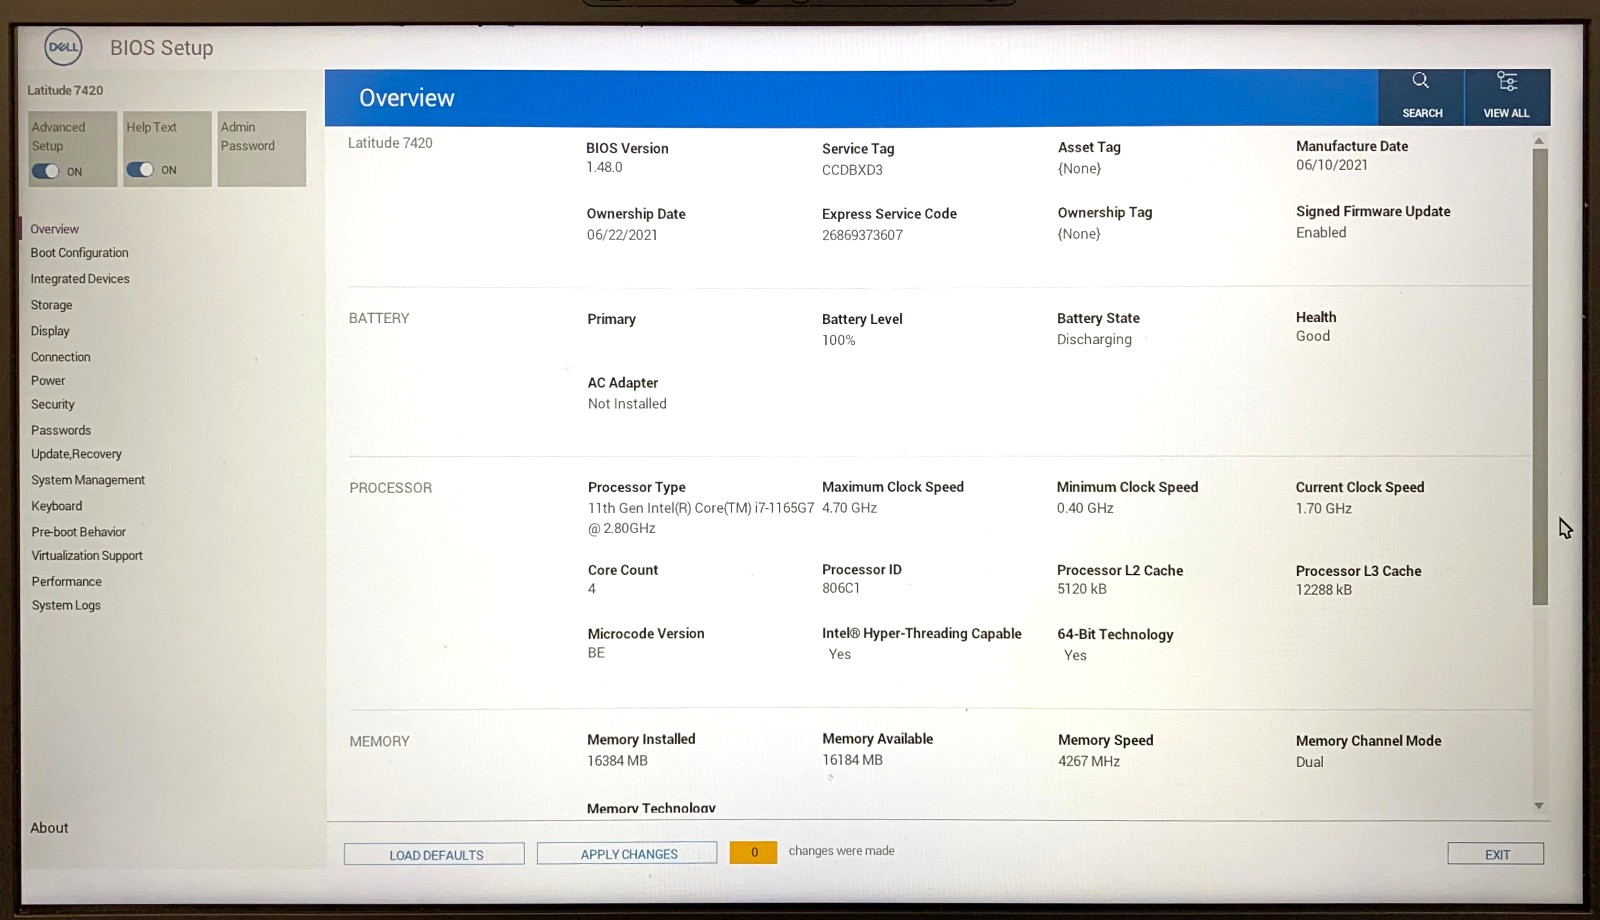
Task: Click the Maximum Clock Speed 4.70 GHz
Action: (x=849, y=508)
